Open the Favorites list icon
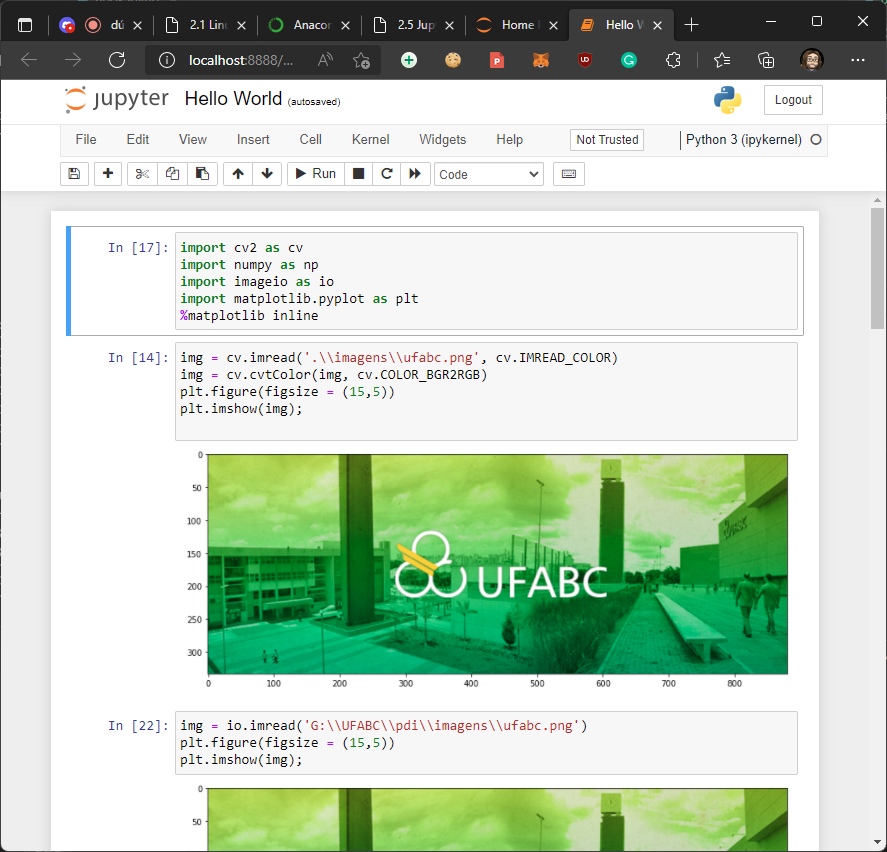This screenshot has height=852, width=887. click(722, 60)
